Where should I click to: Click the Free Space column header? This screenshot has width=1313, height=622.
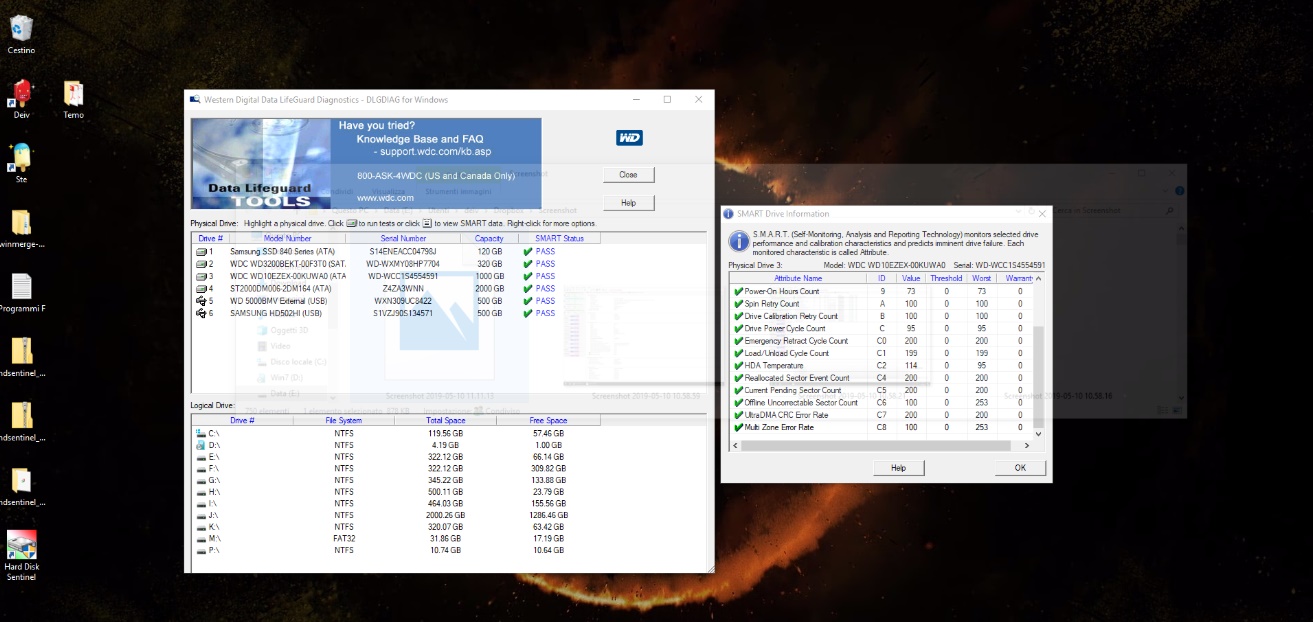click(548, 421)
